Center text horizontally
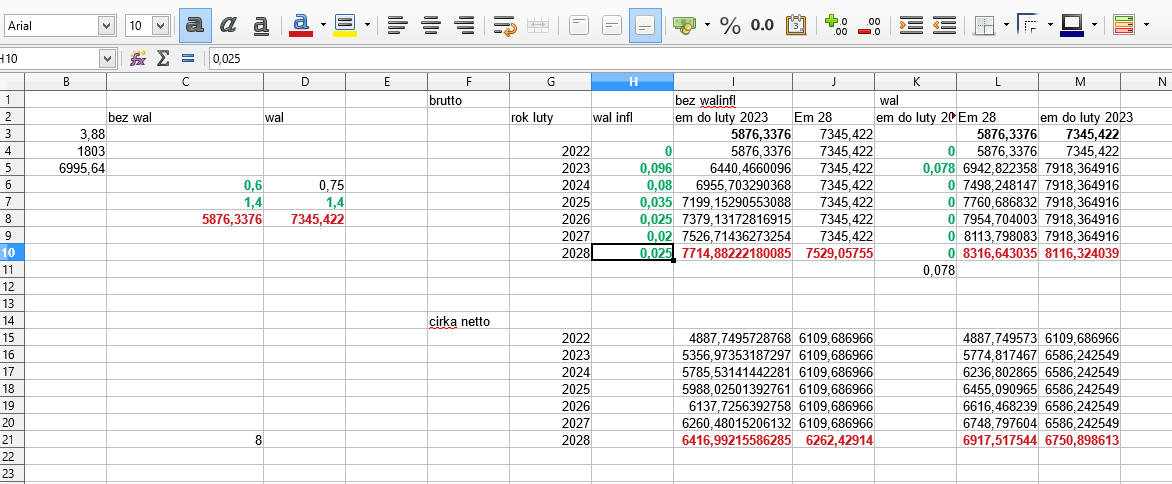This screenshot has width=1172, height=484. point(431,25)
